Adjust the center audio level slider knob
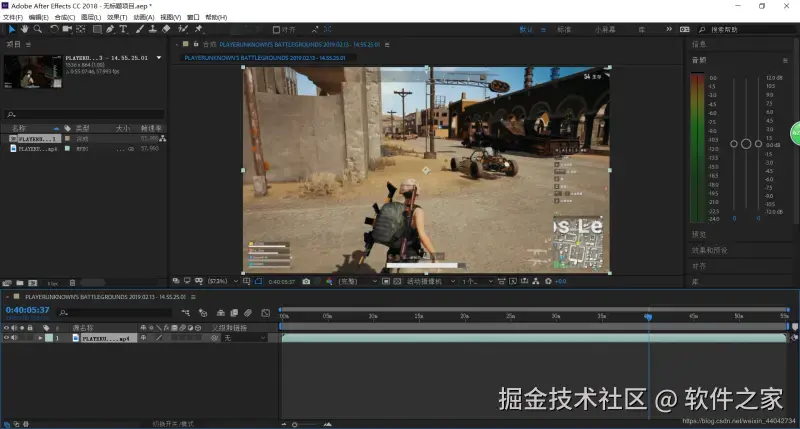The width and height of the screenshot is (800, 429). tap(746, 144)
